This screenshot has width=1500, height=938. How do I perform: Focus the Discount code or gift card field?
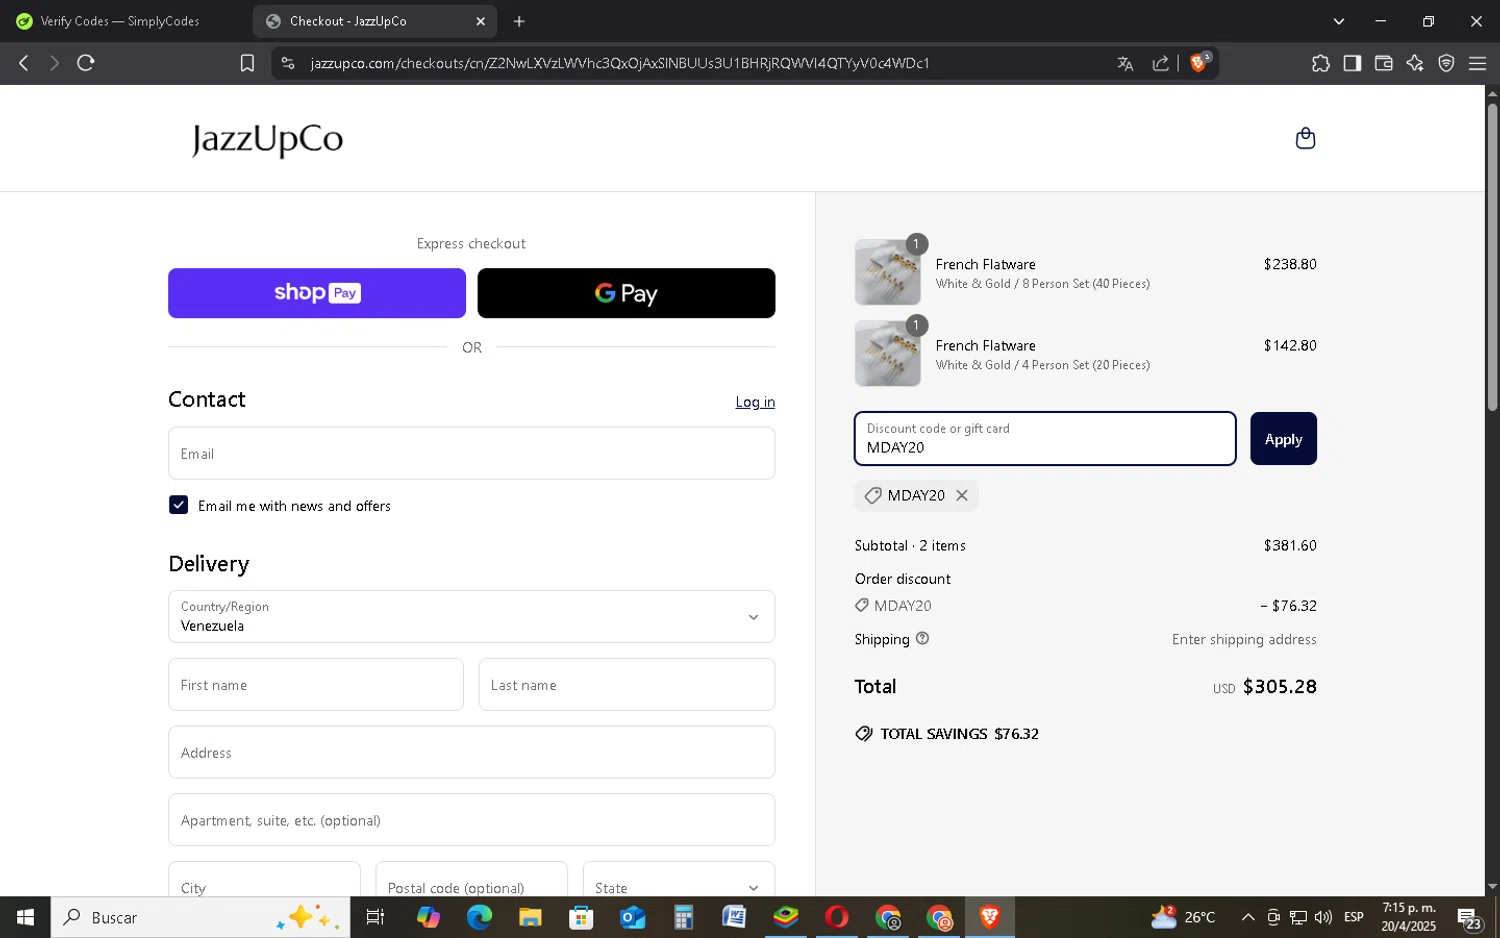1045,439
